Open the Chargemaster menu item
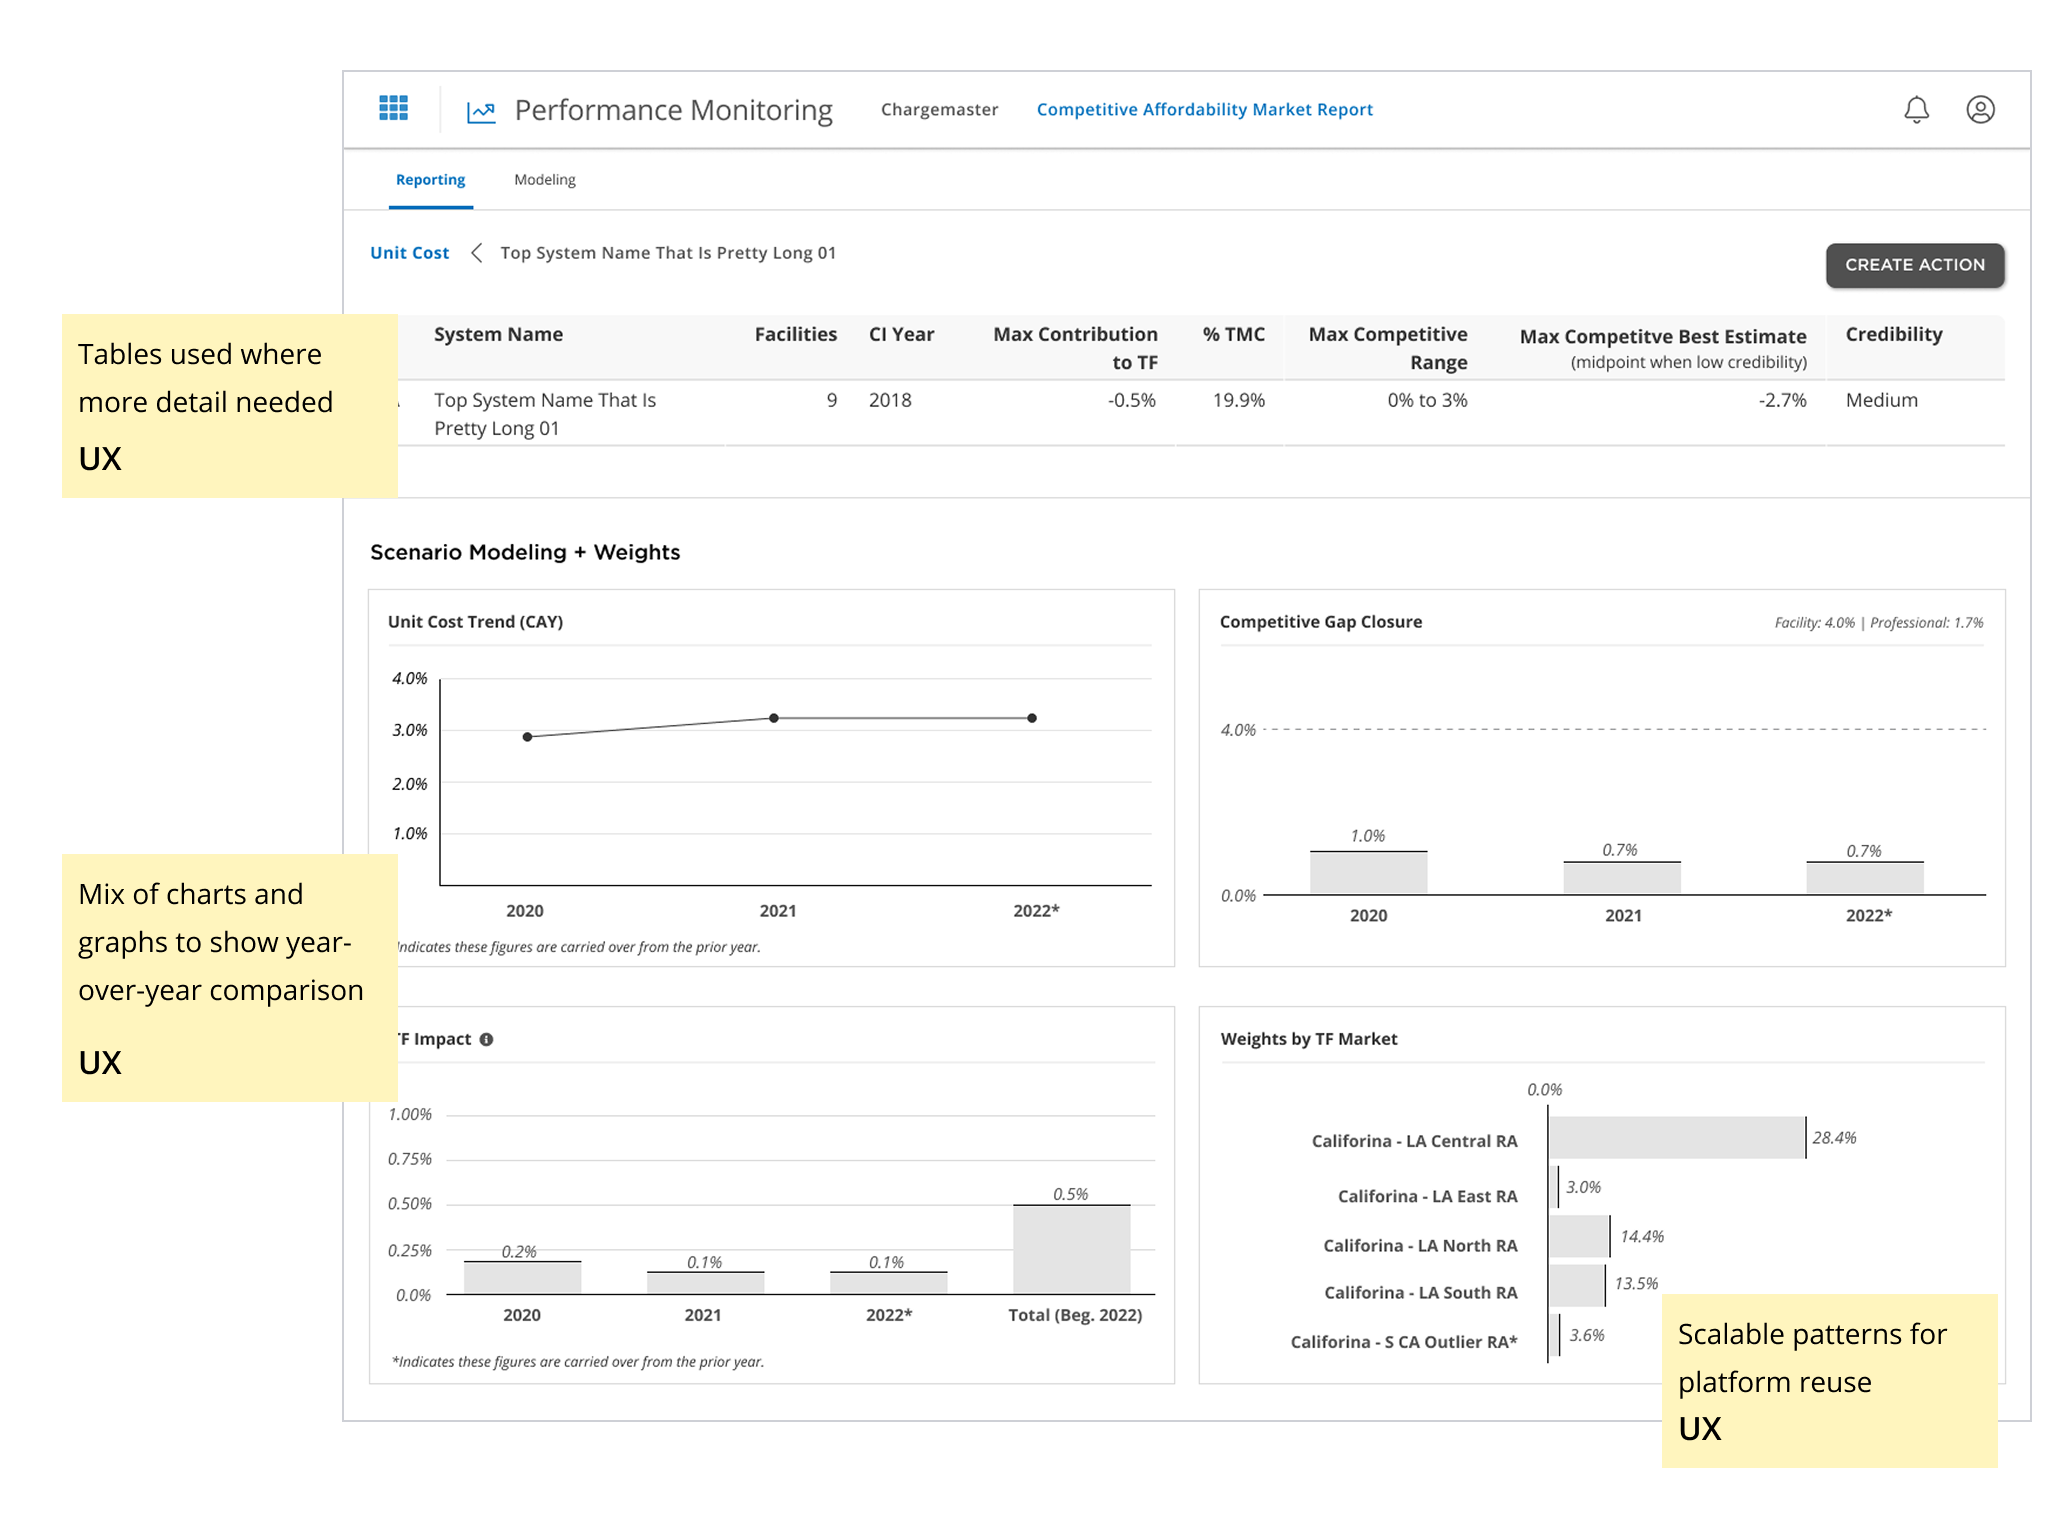 pos(938,110)
